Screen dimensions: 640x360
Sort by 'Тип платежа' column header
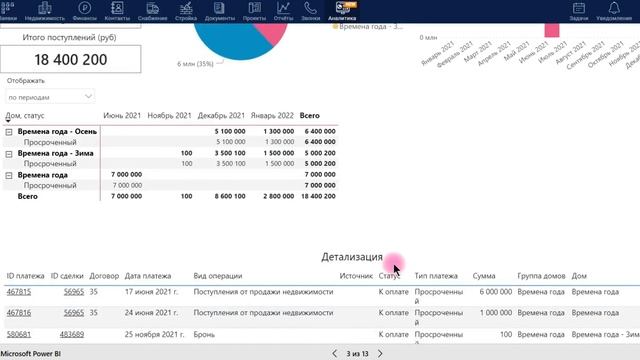pyautogui.click(x=436, y=276)
